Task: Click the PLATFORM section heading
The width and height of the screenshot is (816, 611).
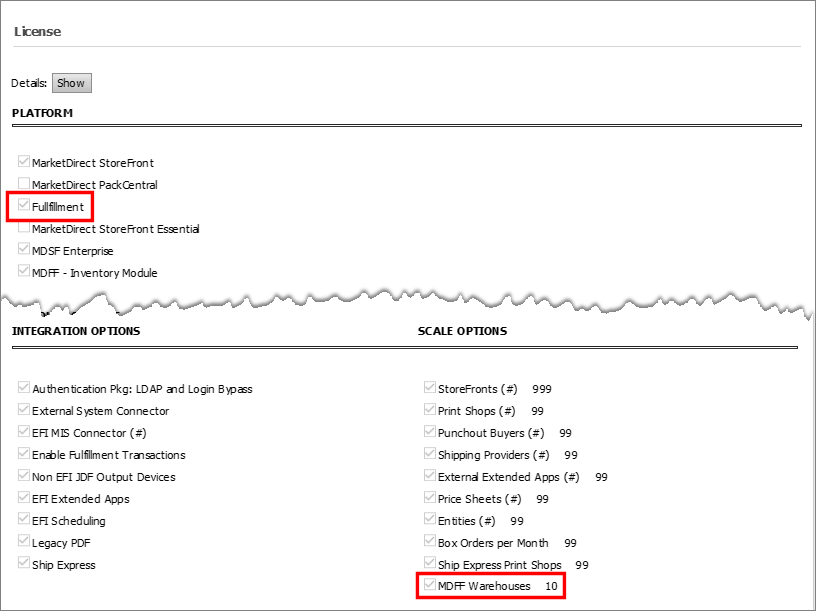Action: click(x=42, y=113)
